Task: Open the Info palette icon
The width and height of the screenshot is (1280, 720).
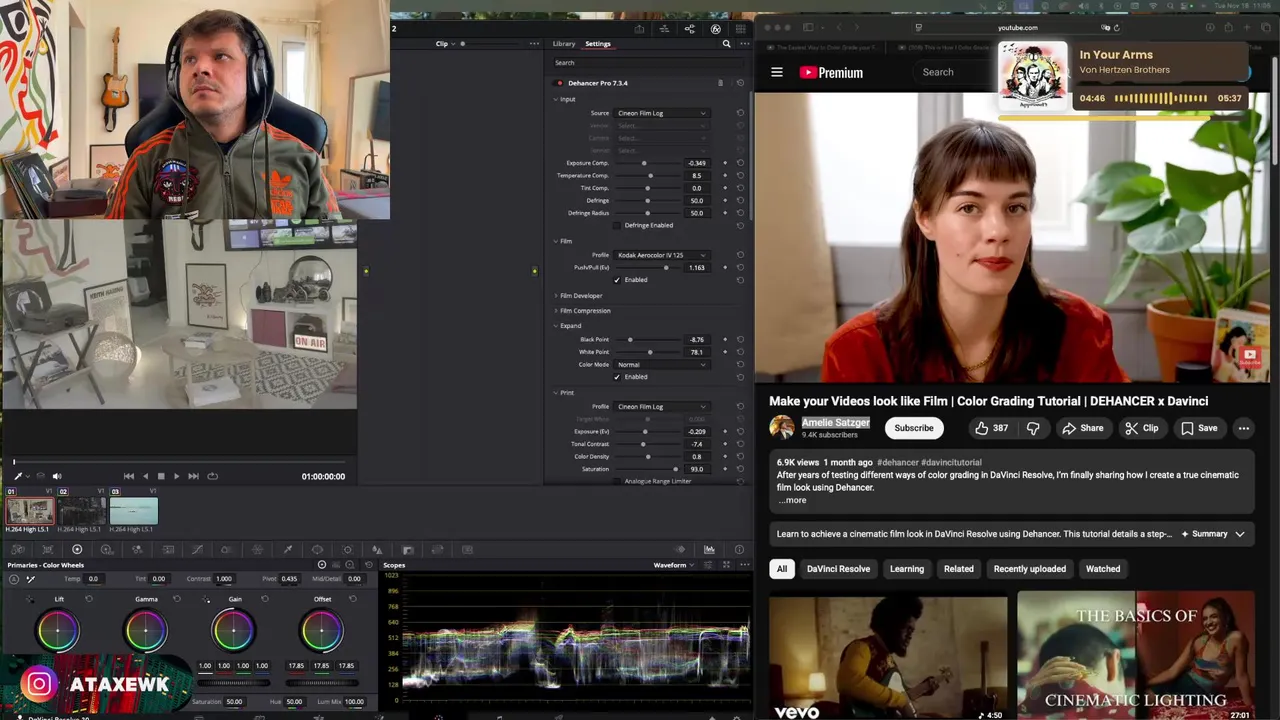Action: pos(739,549)
